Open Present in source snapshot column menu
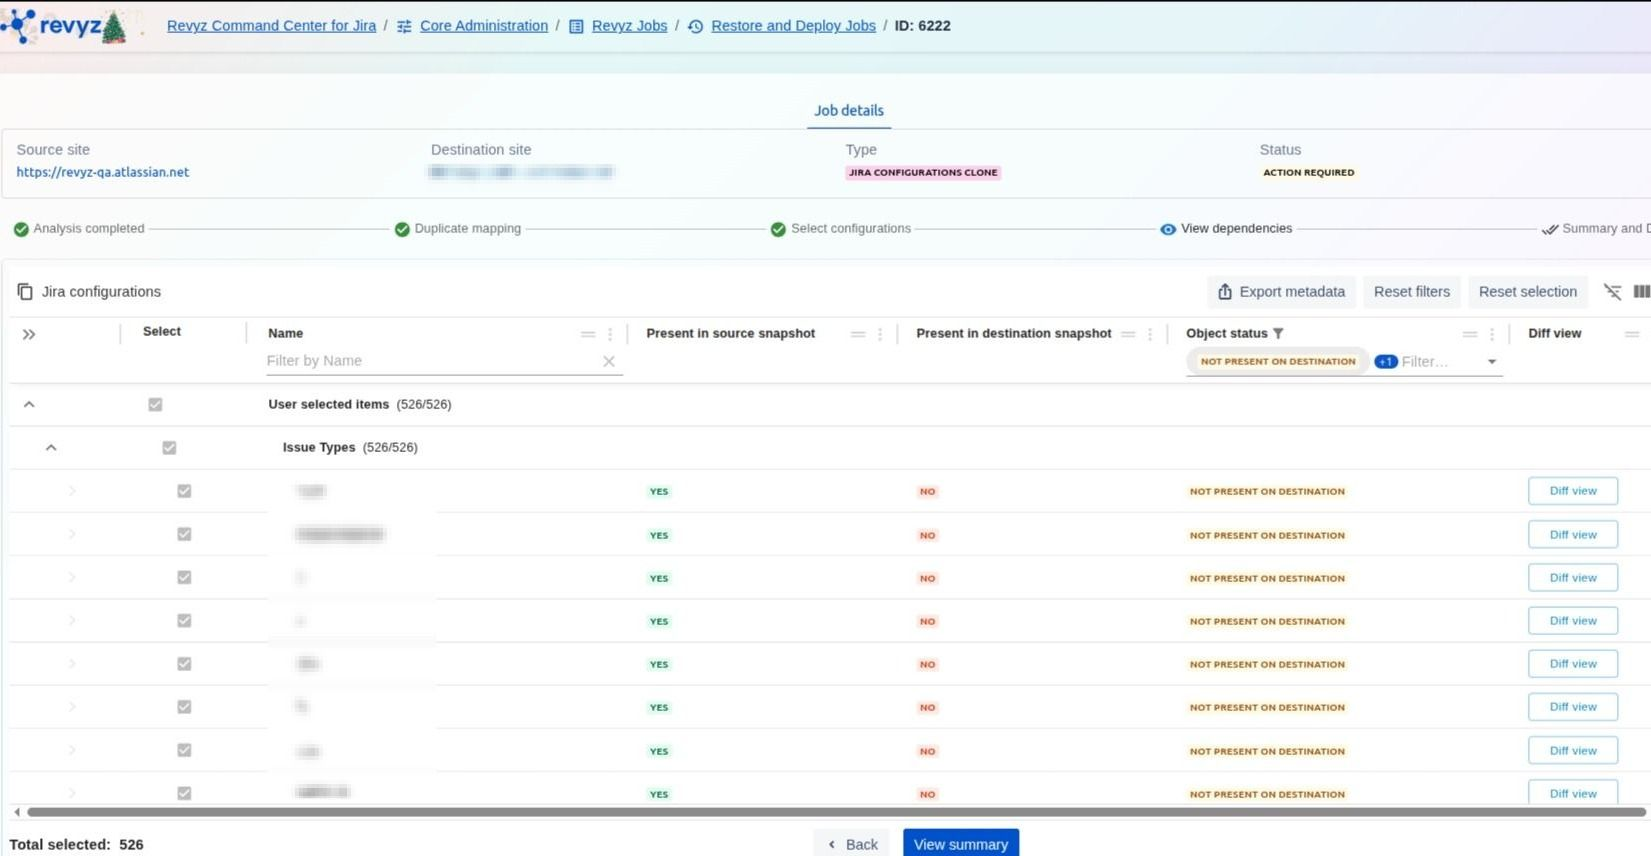The height and width of the screenshot is (856, 1651). click(x=880, y=335)
